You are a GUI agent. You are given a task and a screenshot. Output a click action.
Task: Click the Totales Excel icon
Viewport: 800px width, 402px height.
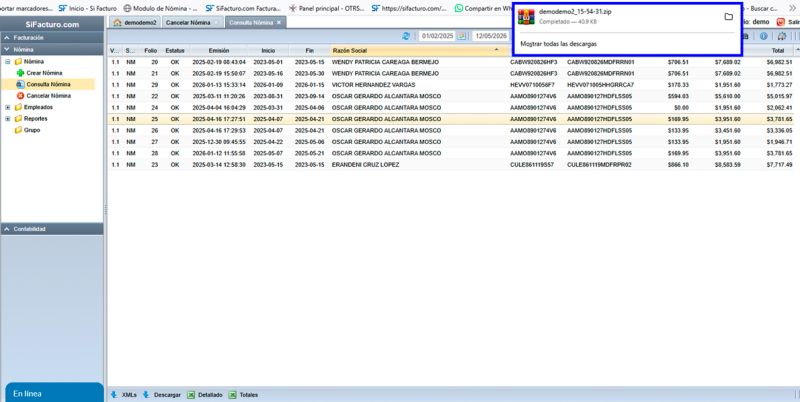pos(233,395)
